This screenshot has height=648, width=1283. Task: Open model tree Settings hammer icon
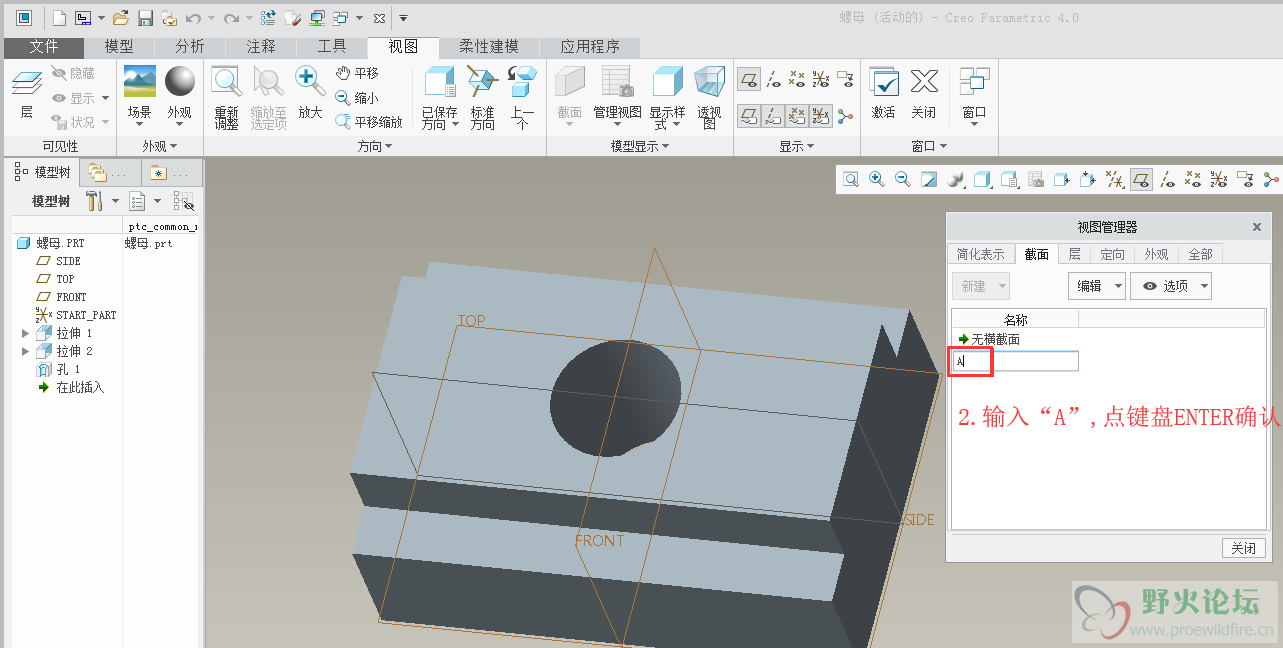[x=96, y=201]
